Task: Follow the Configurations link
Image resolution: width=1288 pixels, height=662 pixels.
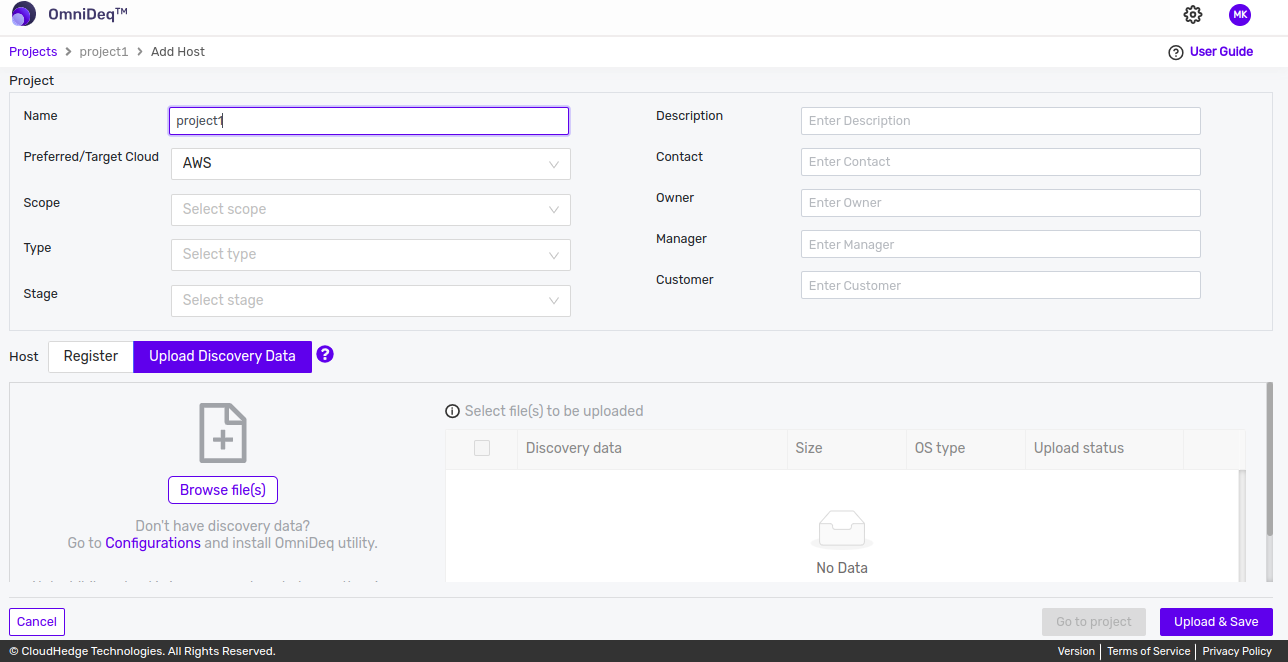Action: pyautogui.click(x=153, y=543)
